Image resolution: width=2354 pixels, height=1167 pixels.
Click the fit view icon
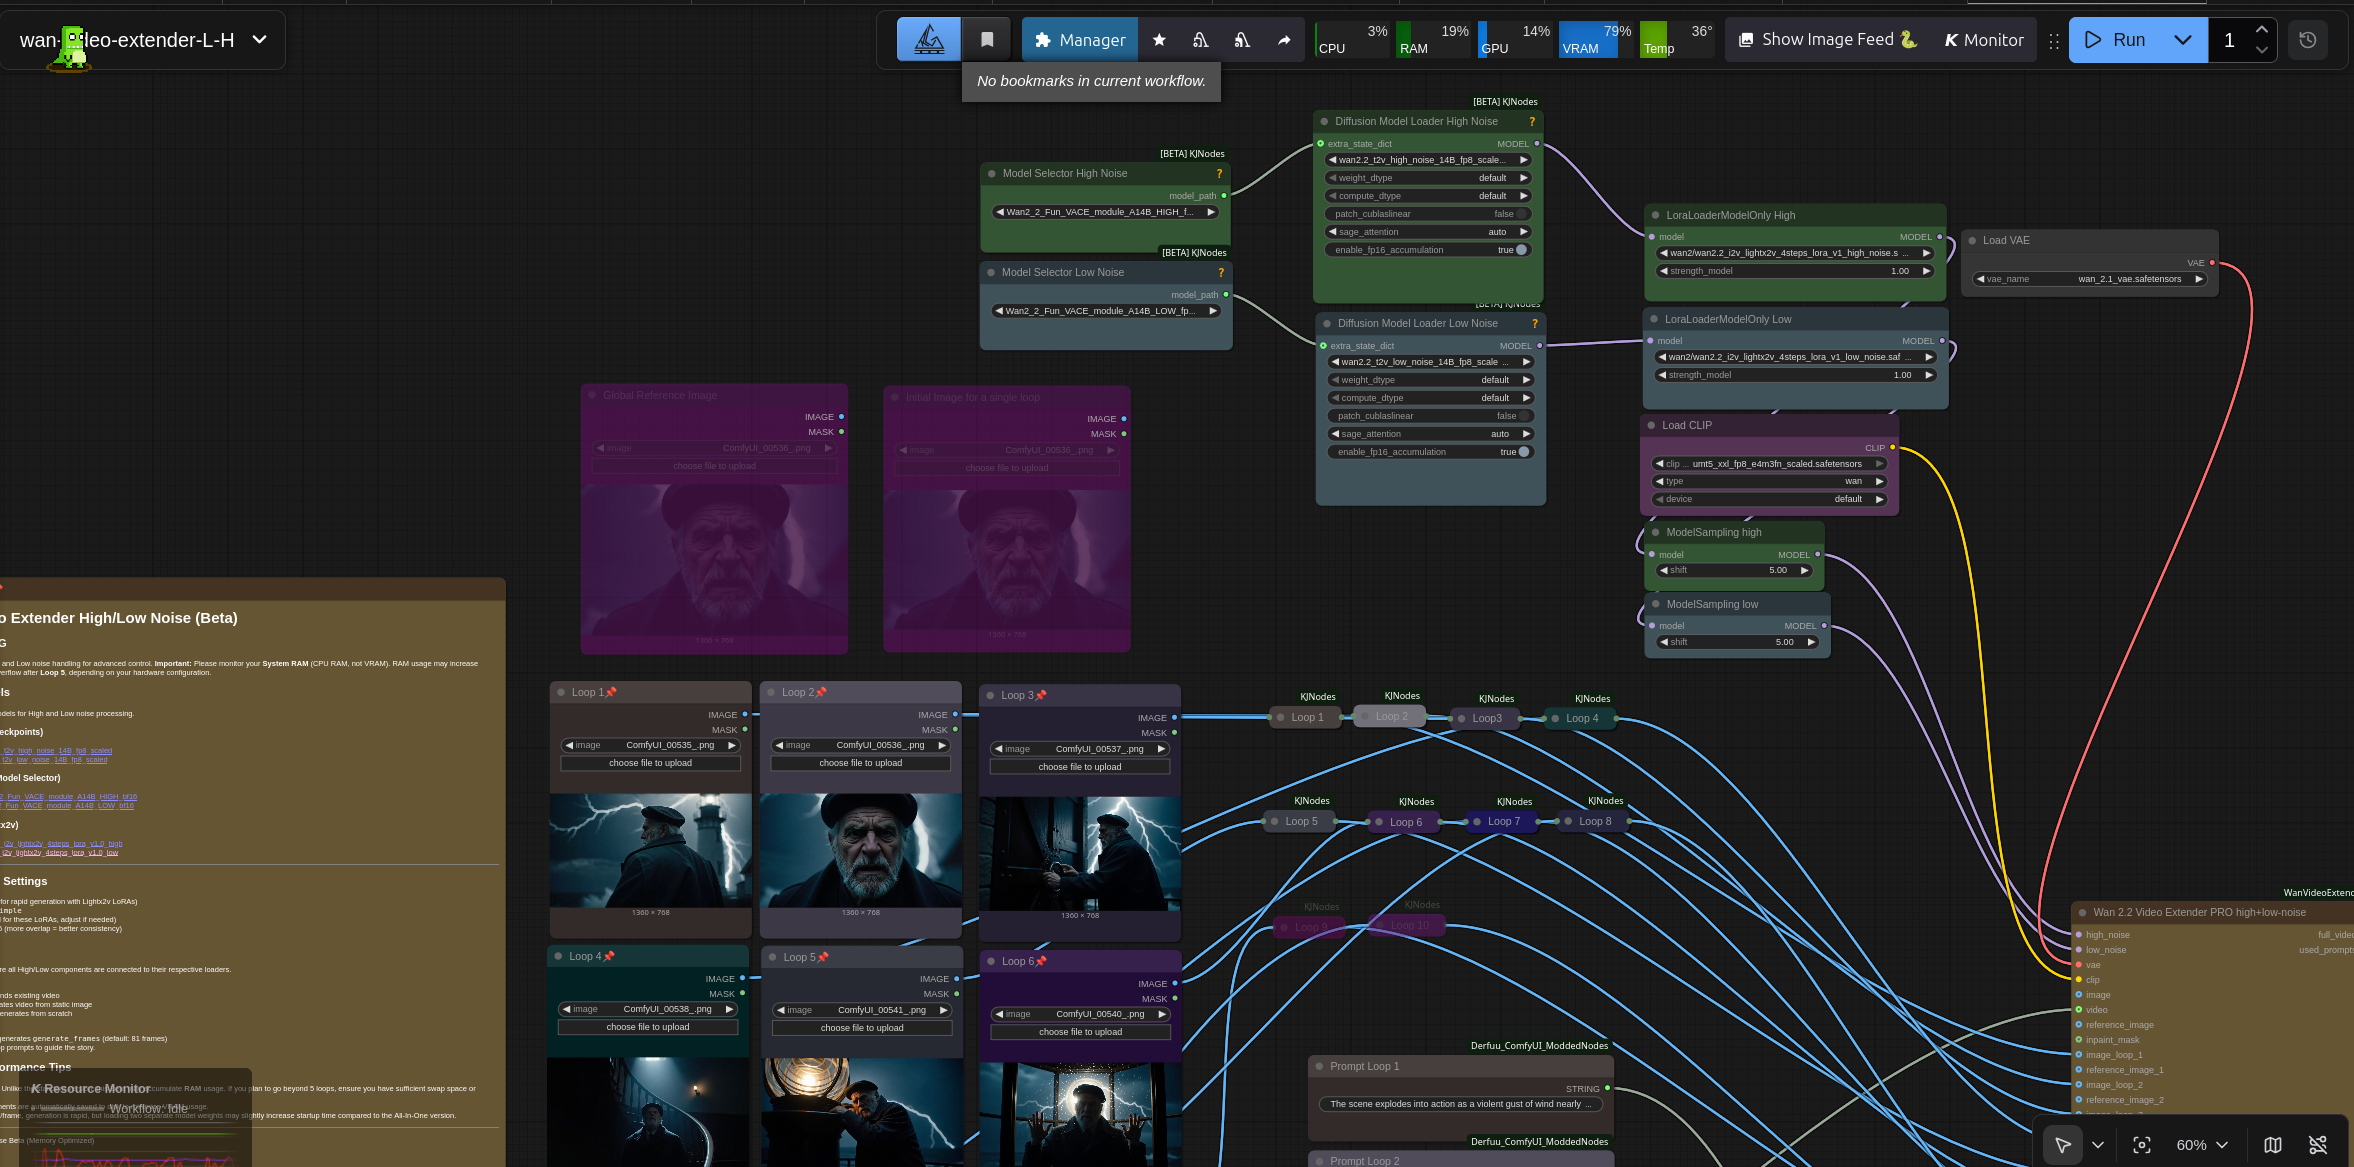coord(2142,1145)
